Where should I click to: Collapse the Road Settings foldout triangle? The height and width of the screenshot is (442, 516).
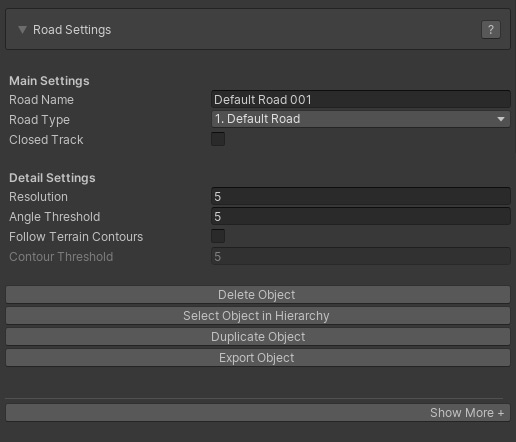coord(22,30)
